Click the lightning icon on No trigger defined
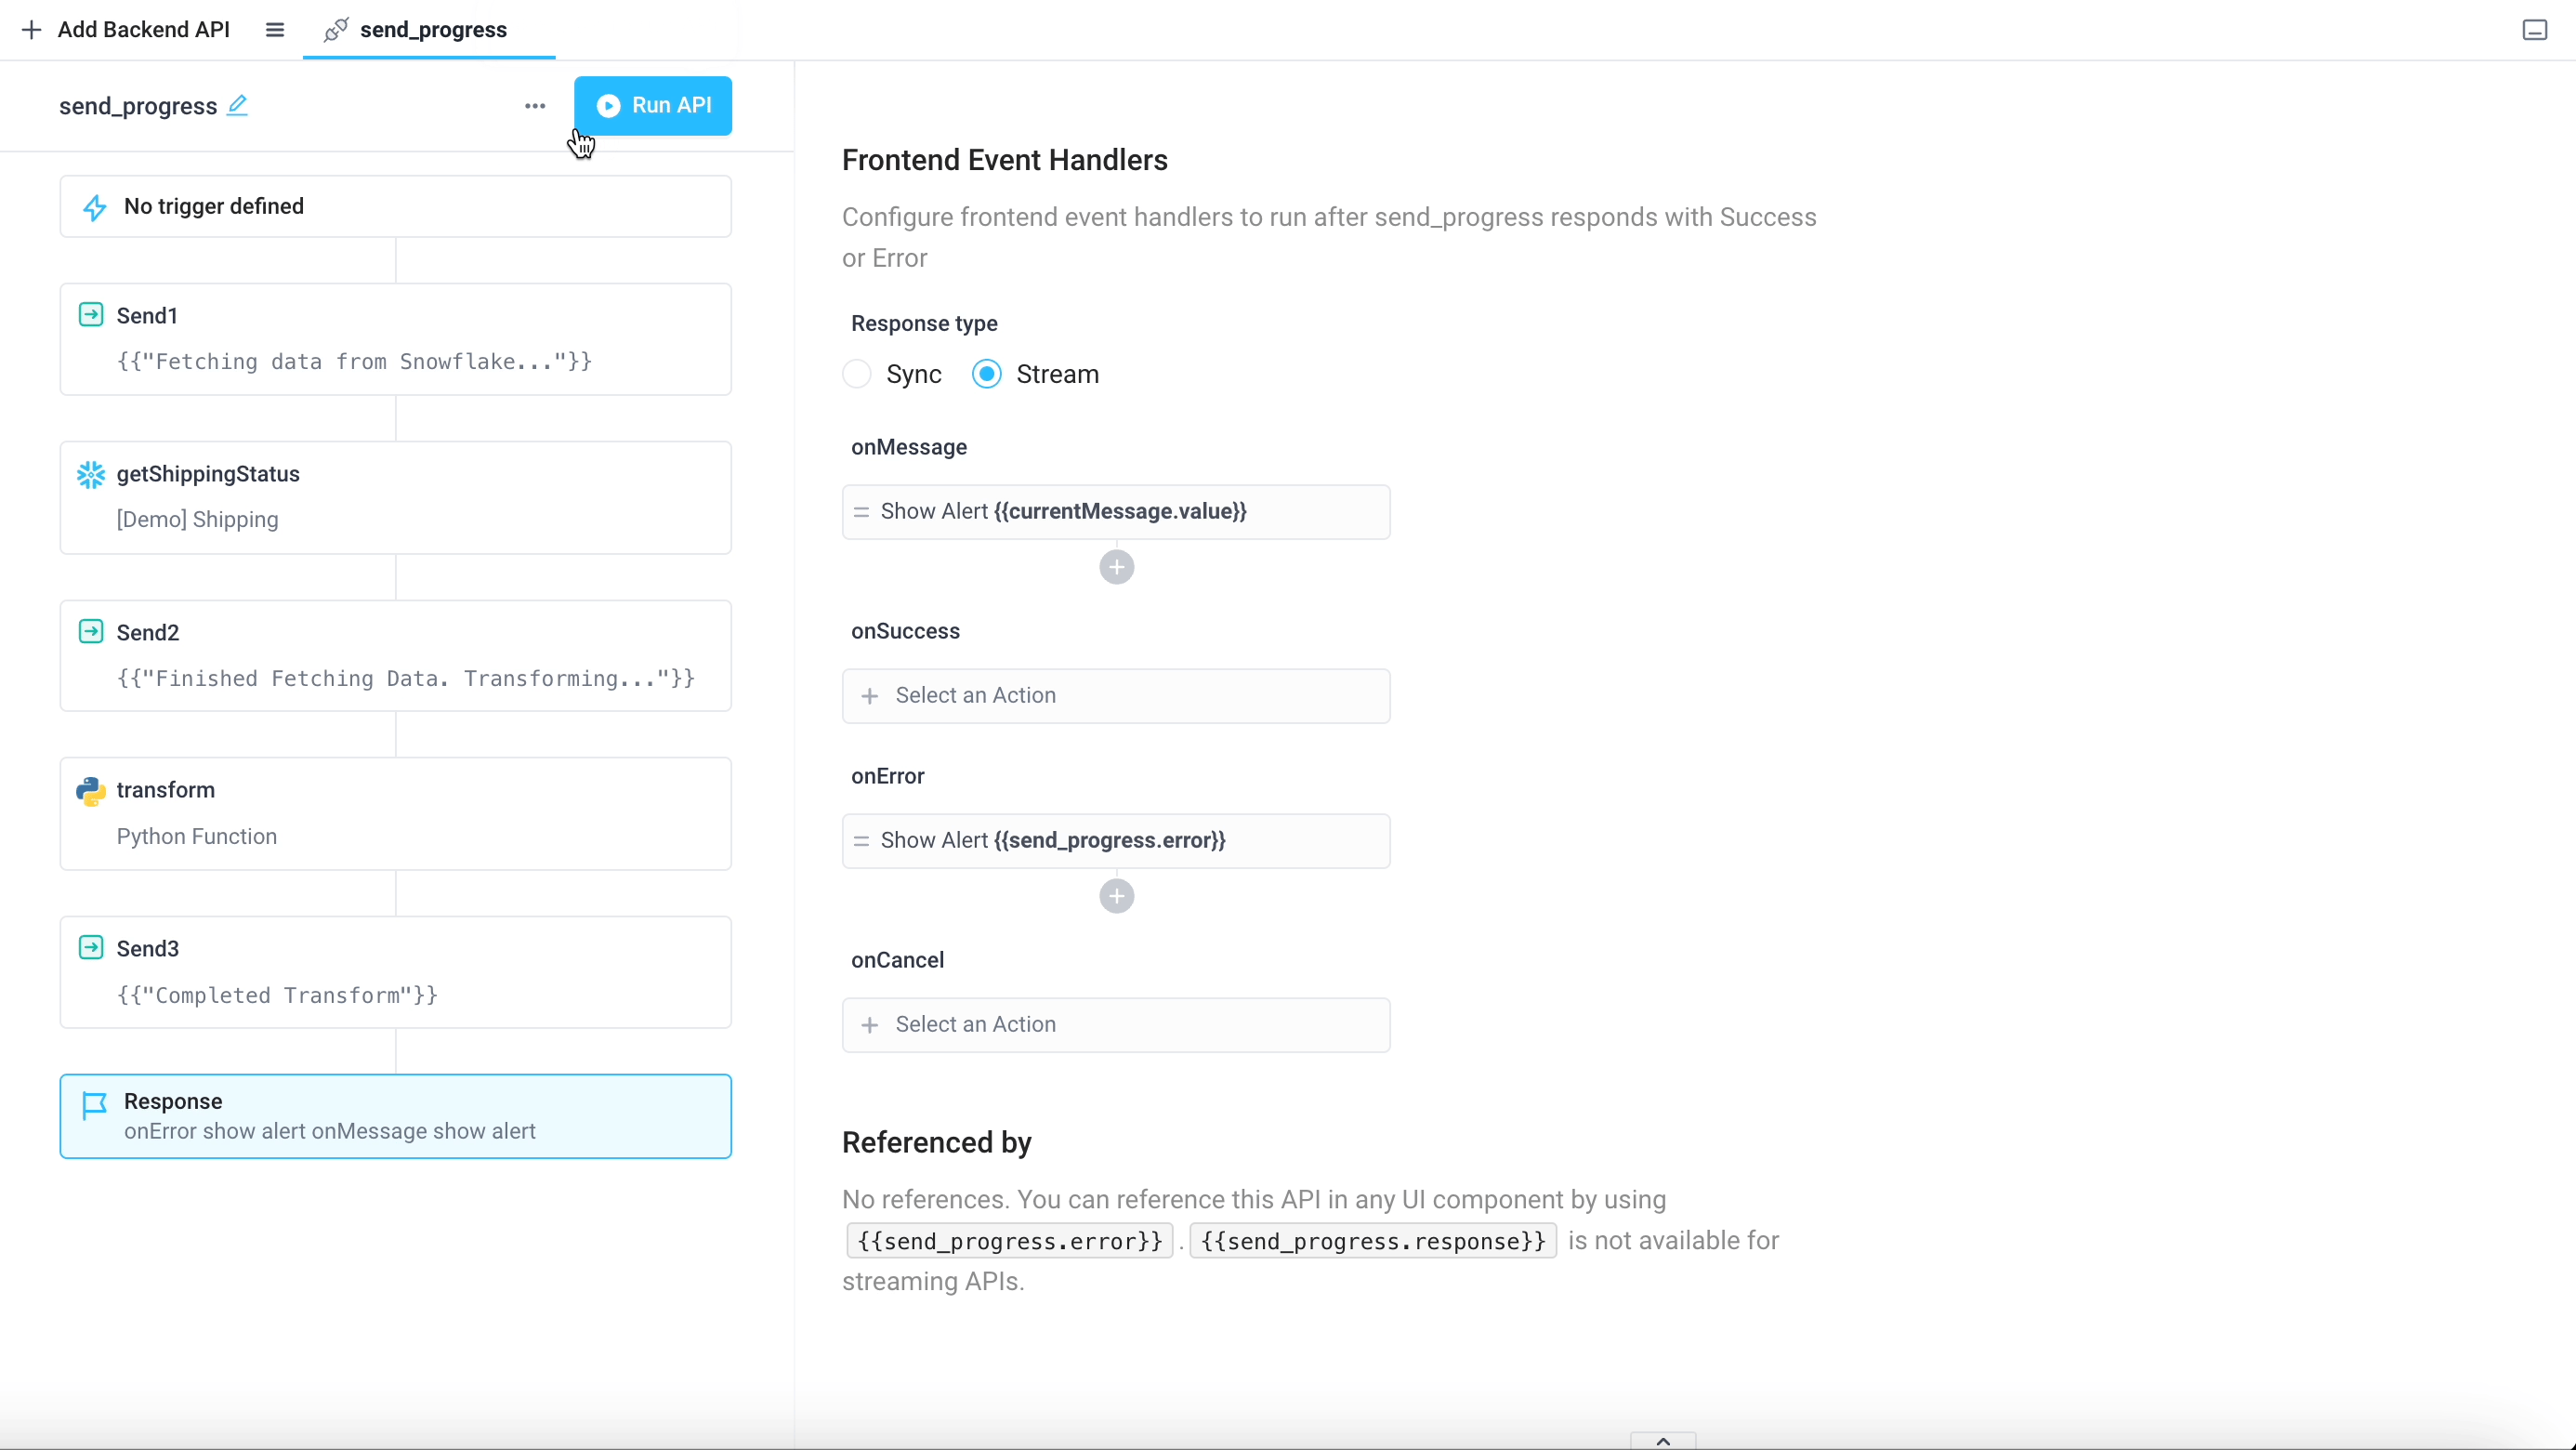The width and height of the screenshot is (2576, 1450). click(x=96, y=207)
